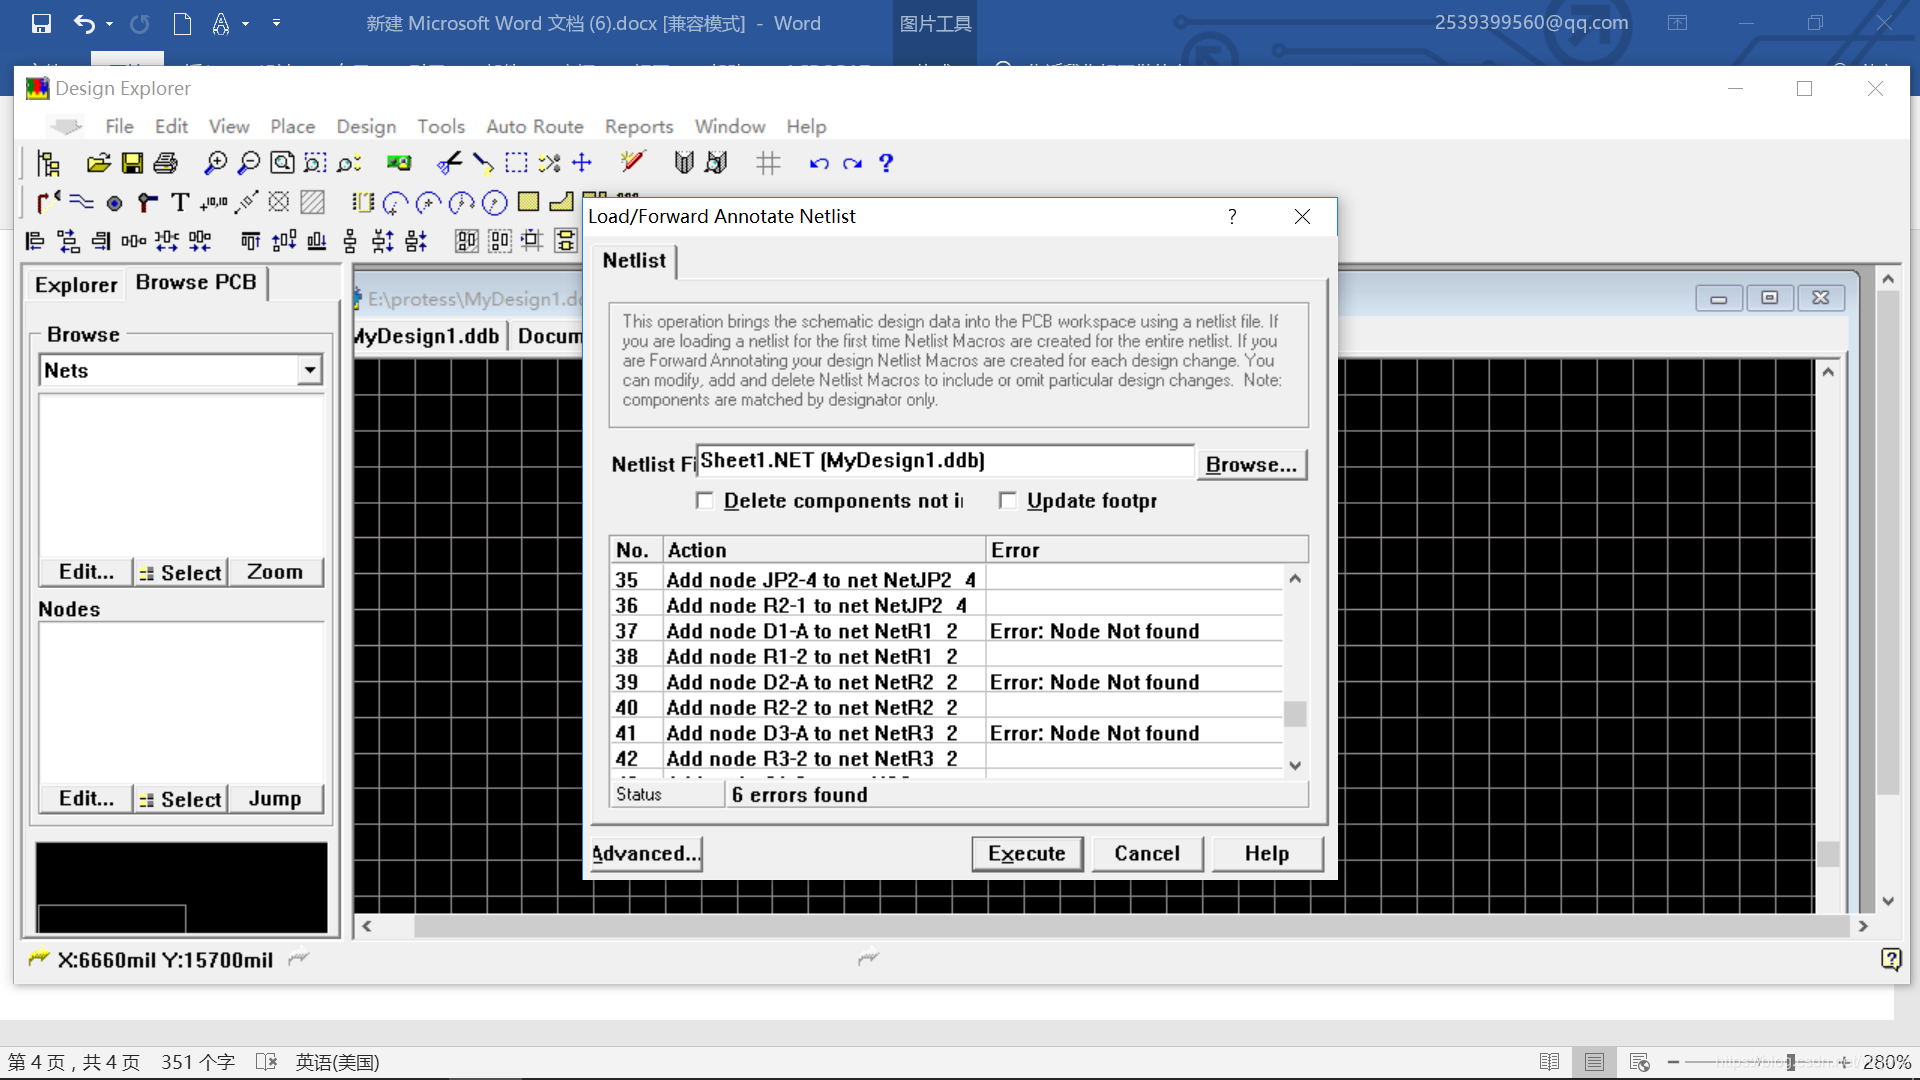Switch to the Explorer tab
Screen dimensions: 1920x1080
click(x=76, y=284)
